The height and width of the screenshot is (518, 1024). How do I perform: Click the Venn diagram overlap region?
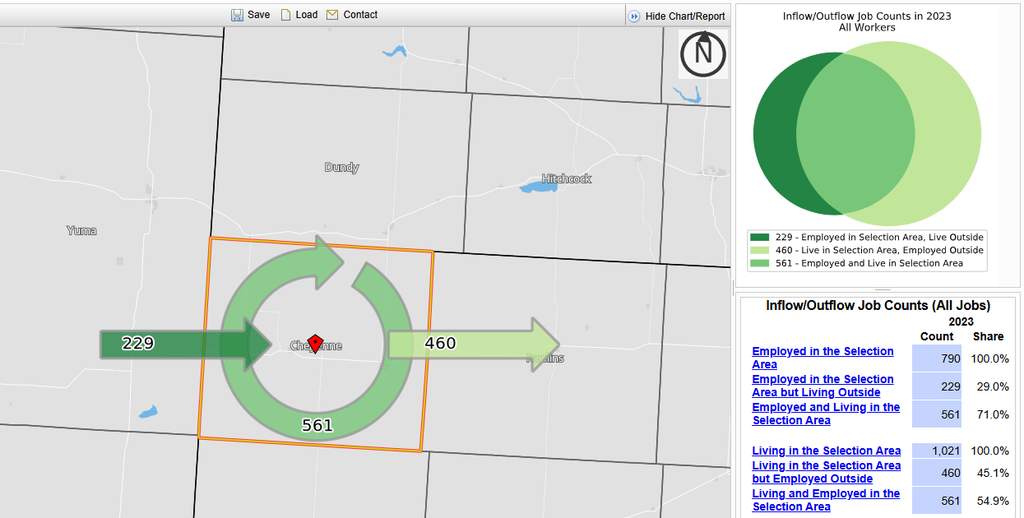[856, 134]
